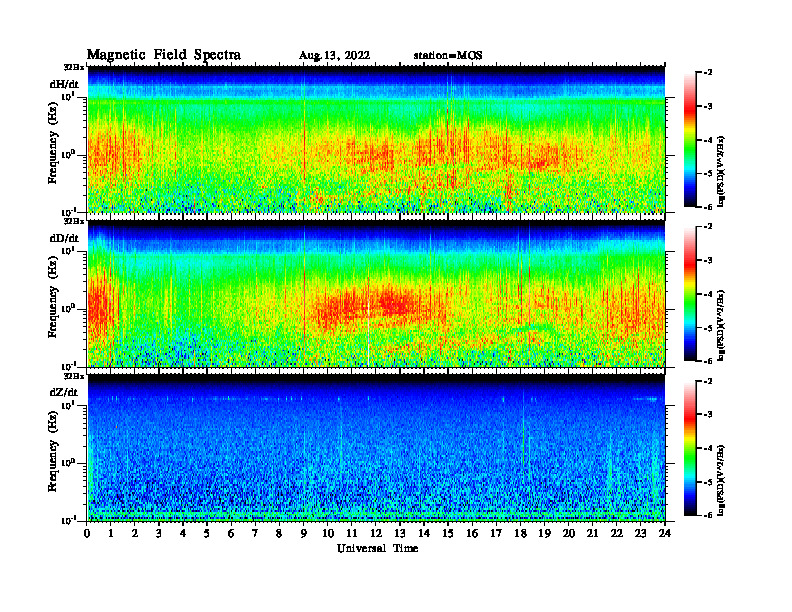This screenshot has height=612, width=792.
Task: Click the hour 10 tick label
Action: point(328,534)
